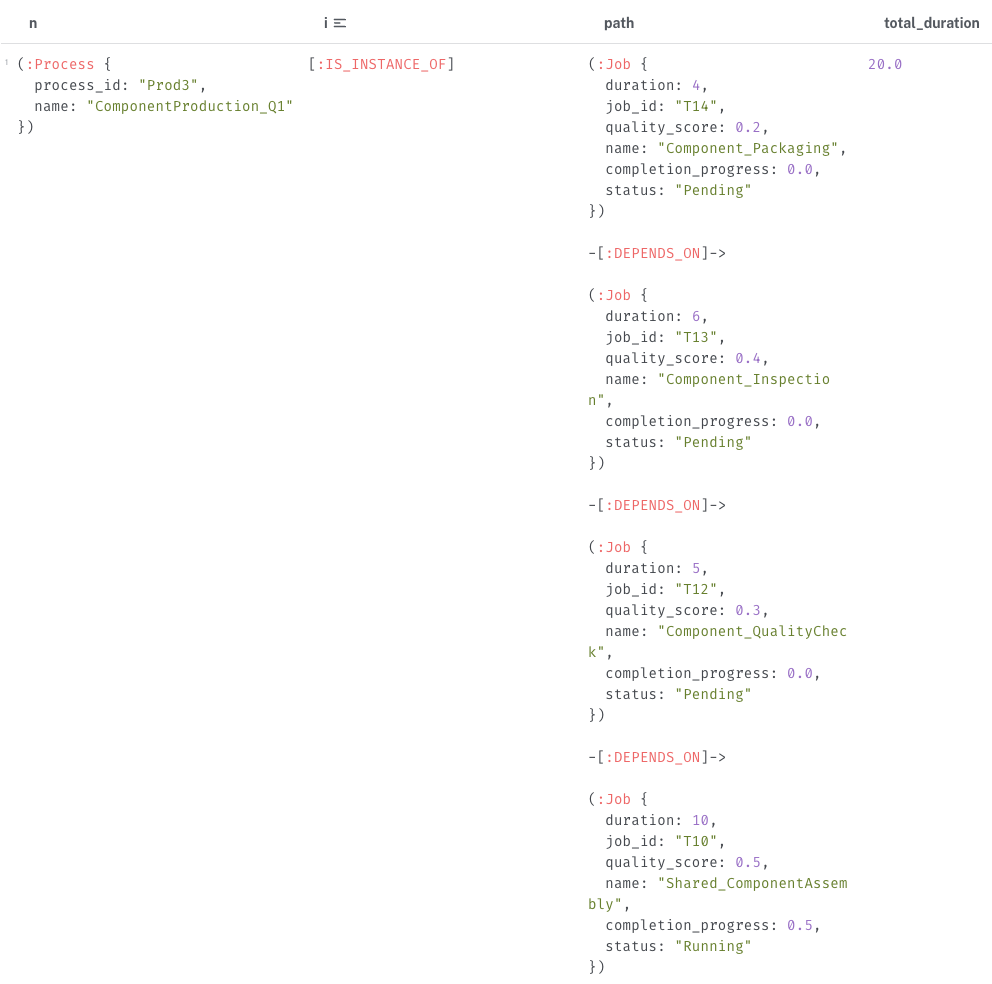992x984 pixels.
Task: Click the n column header
Action: [33, 23]
